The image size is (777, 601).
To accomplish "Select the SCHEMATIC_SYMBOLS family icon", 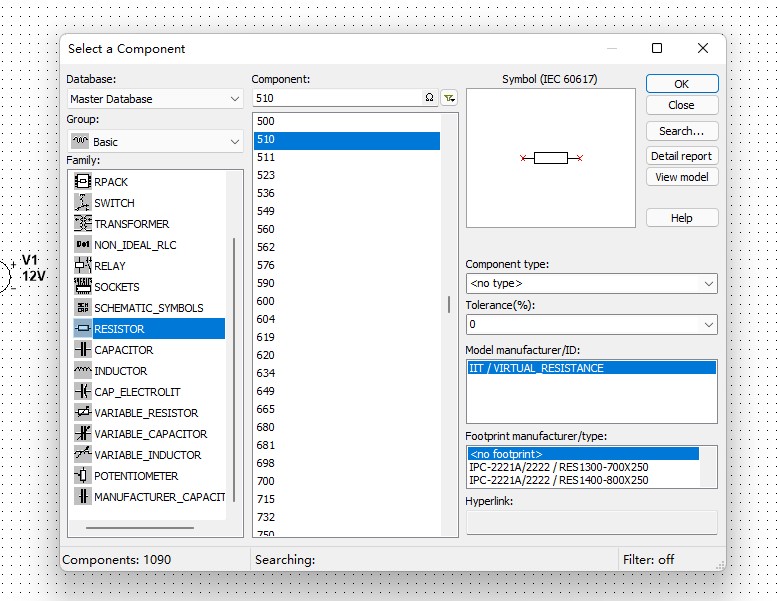I will point(82,307).
